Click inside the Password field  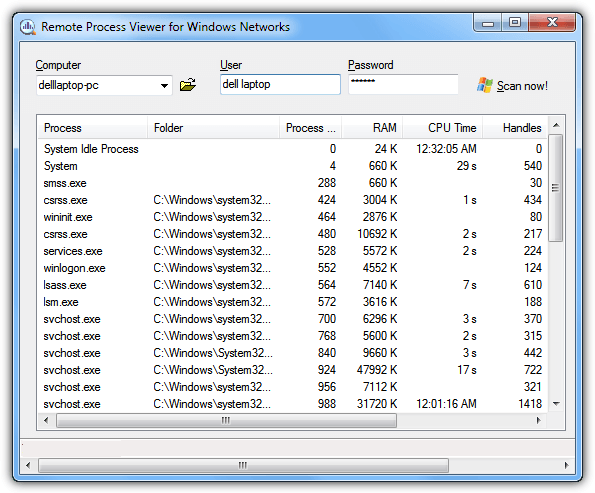[x=403, y=84]
